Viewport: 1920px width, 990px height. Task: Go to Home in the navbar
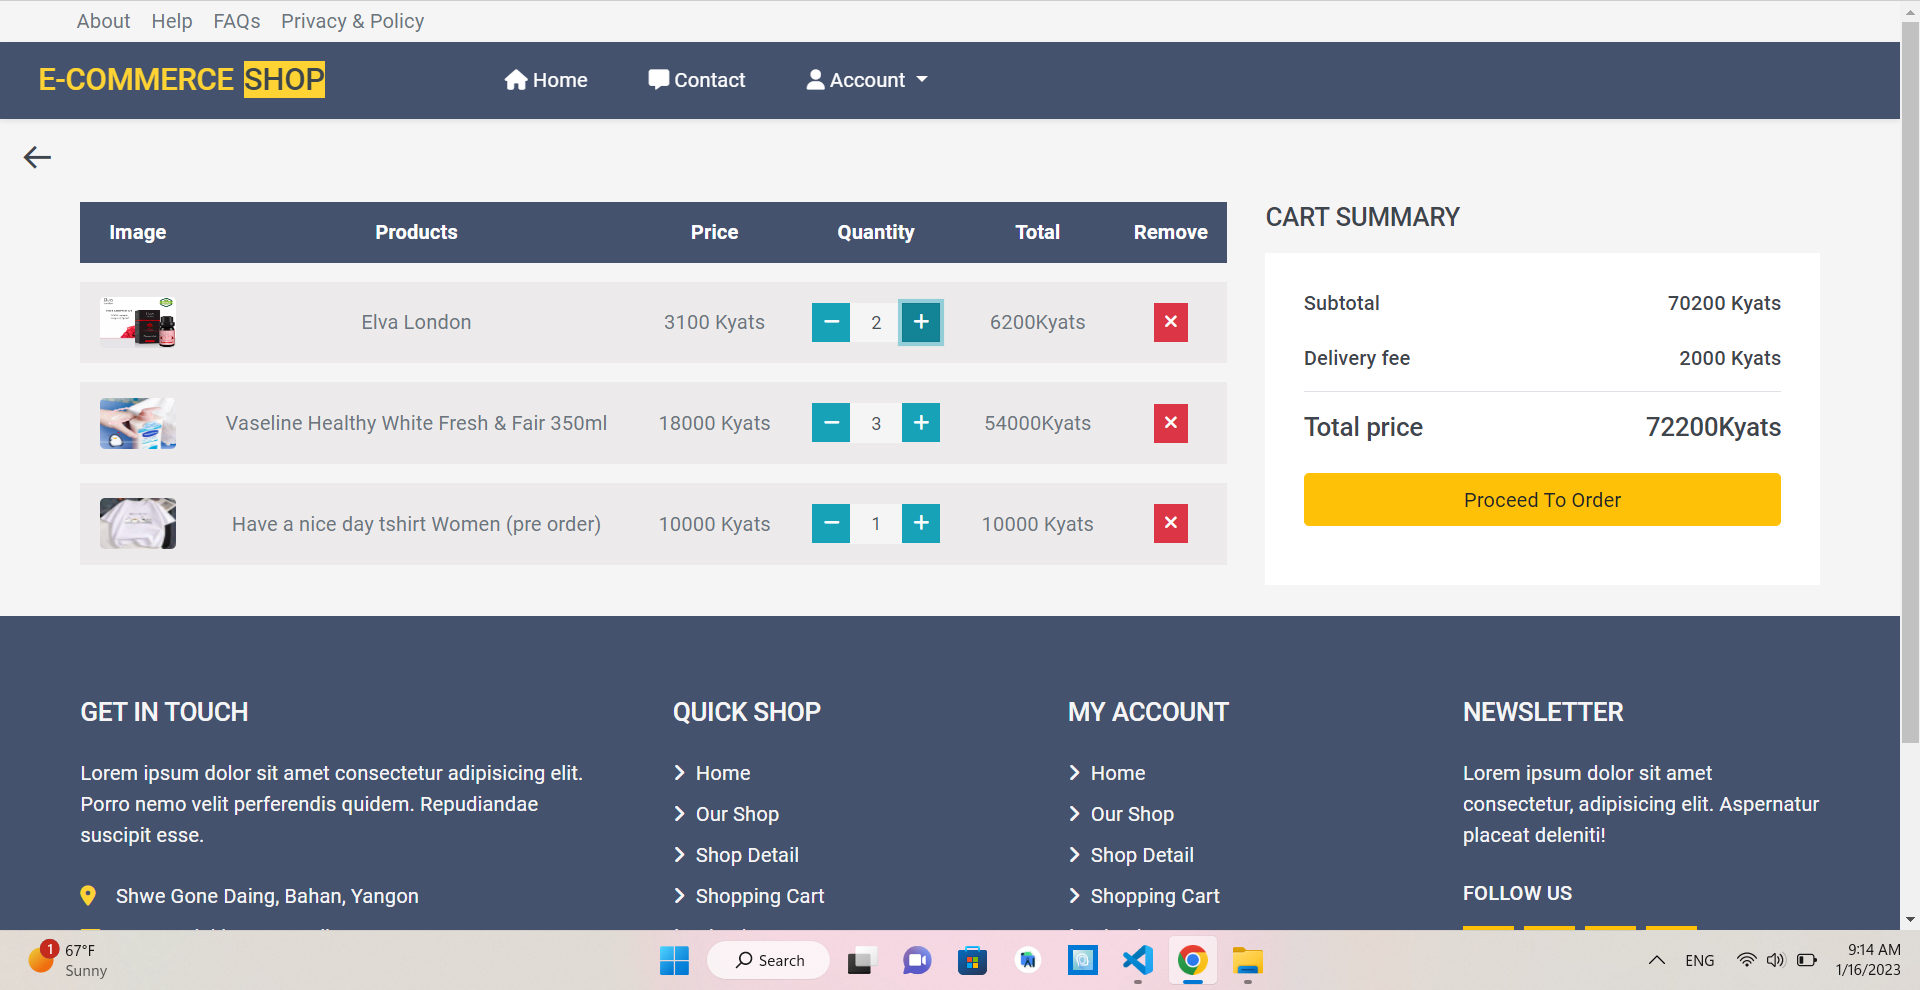tap(546, 80)
